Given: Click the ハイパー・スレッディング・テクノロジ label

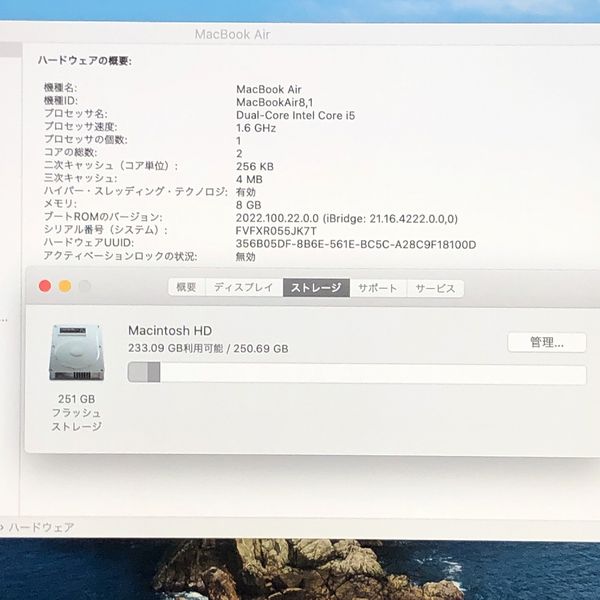Looking at the screenshot, I should tap(135, 191).
